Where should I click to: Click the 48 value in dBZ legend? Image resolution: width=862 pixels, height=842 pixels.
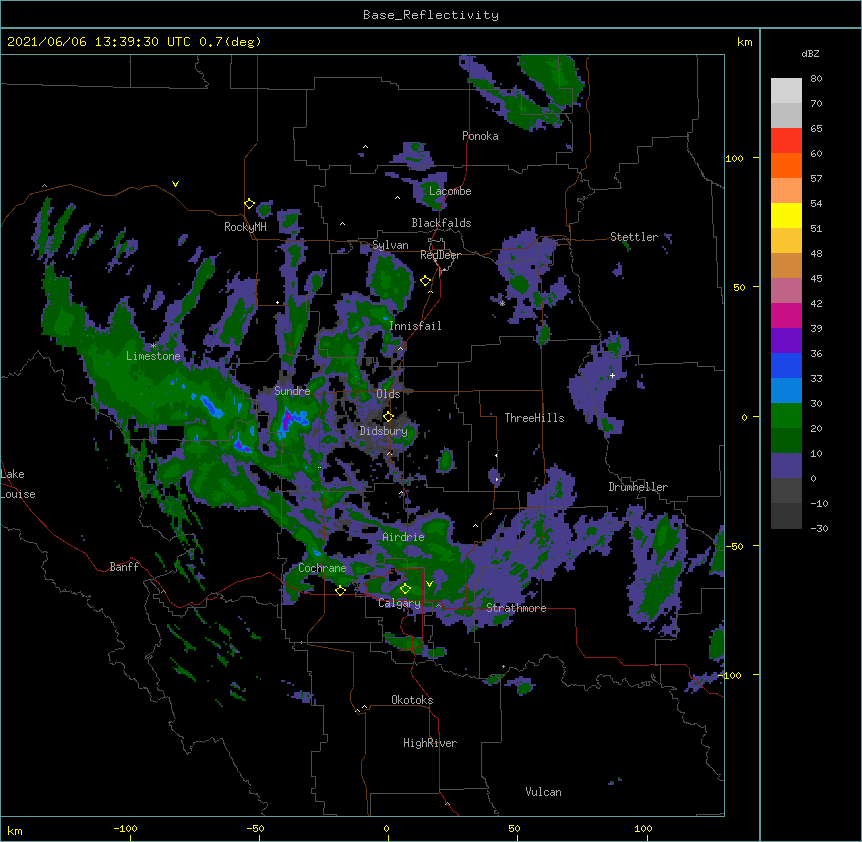(816, 253)
